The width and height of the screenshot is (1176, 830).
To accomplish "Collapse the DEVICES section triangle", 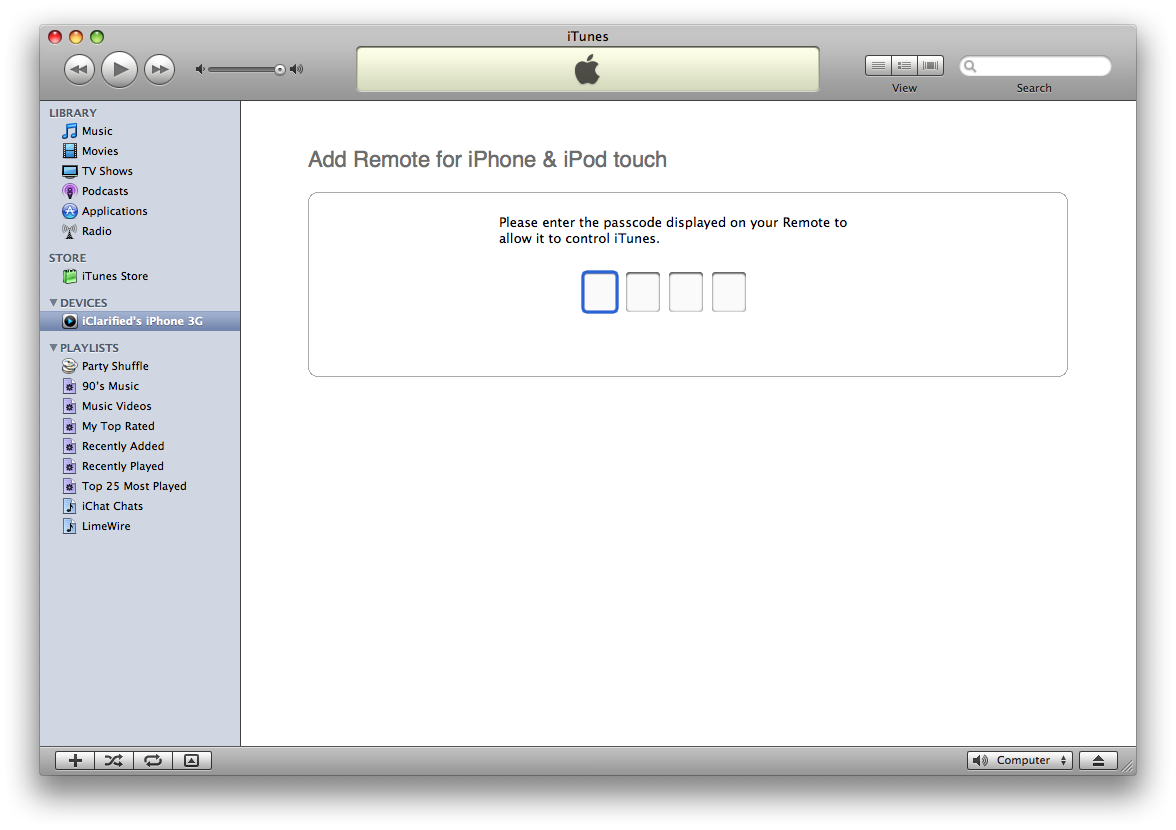I will coord(53,303).
